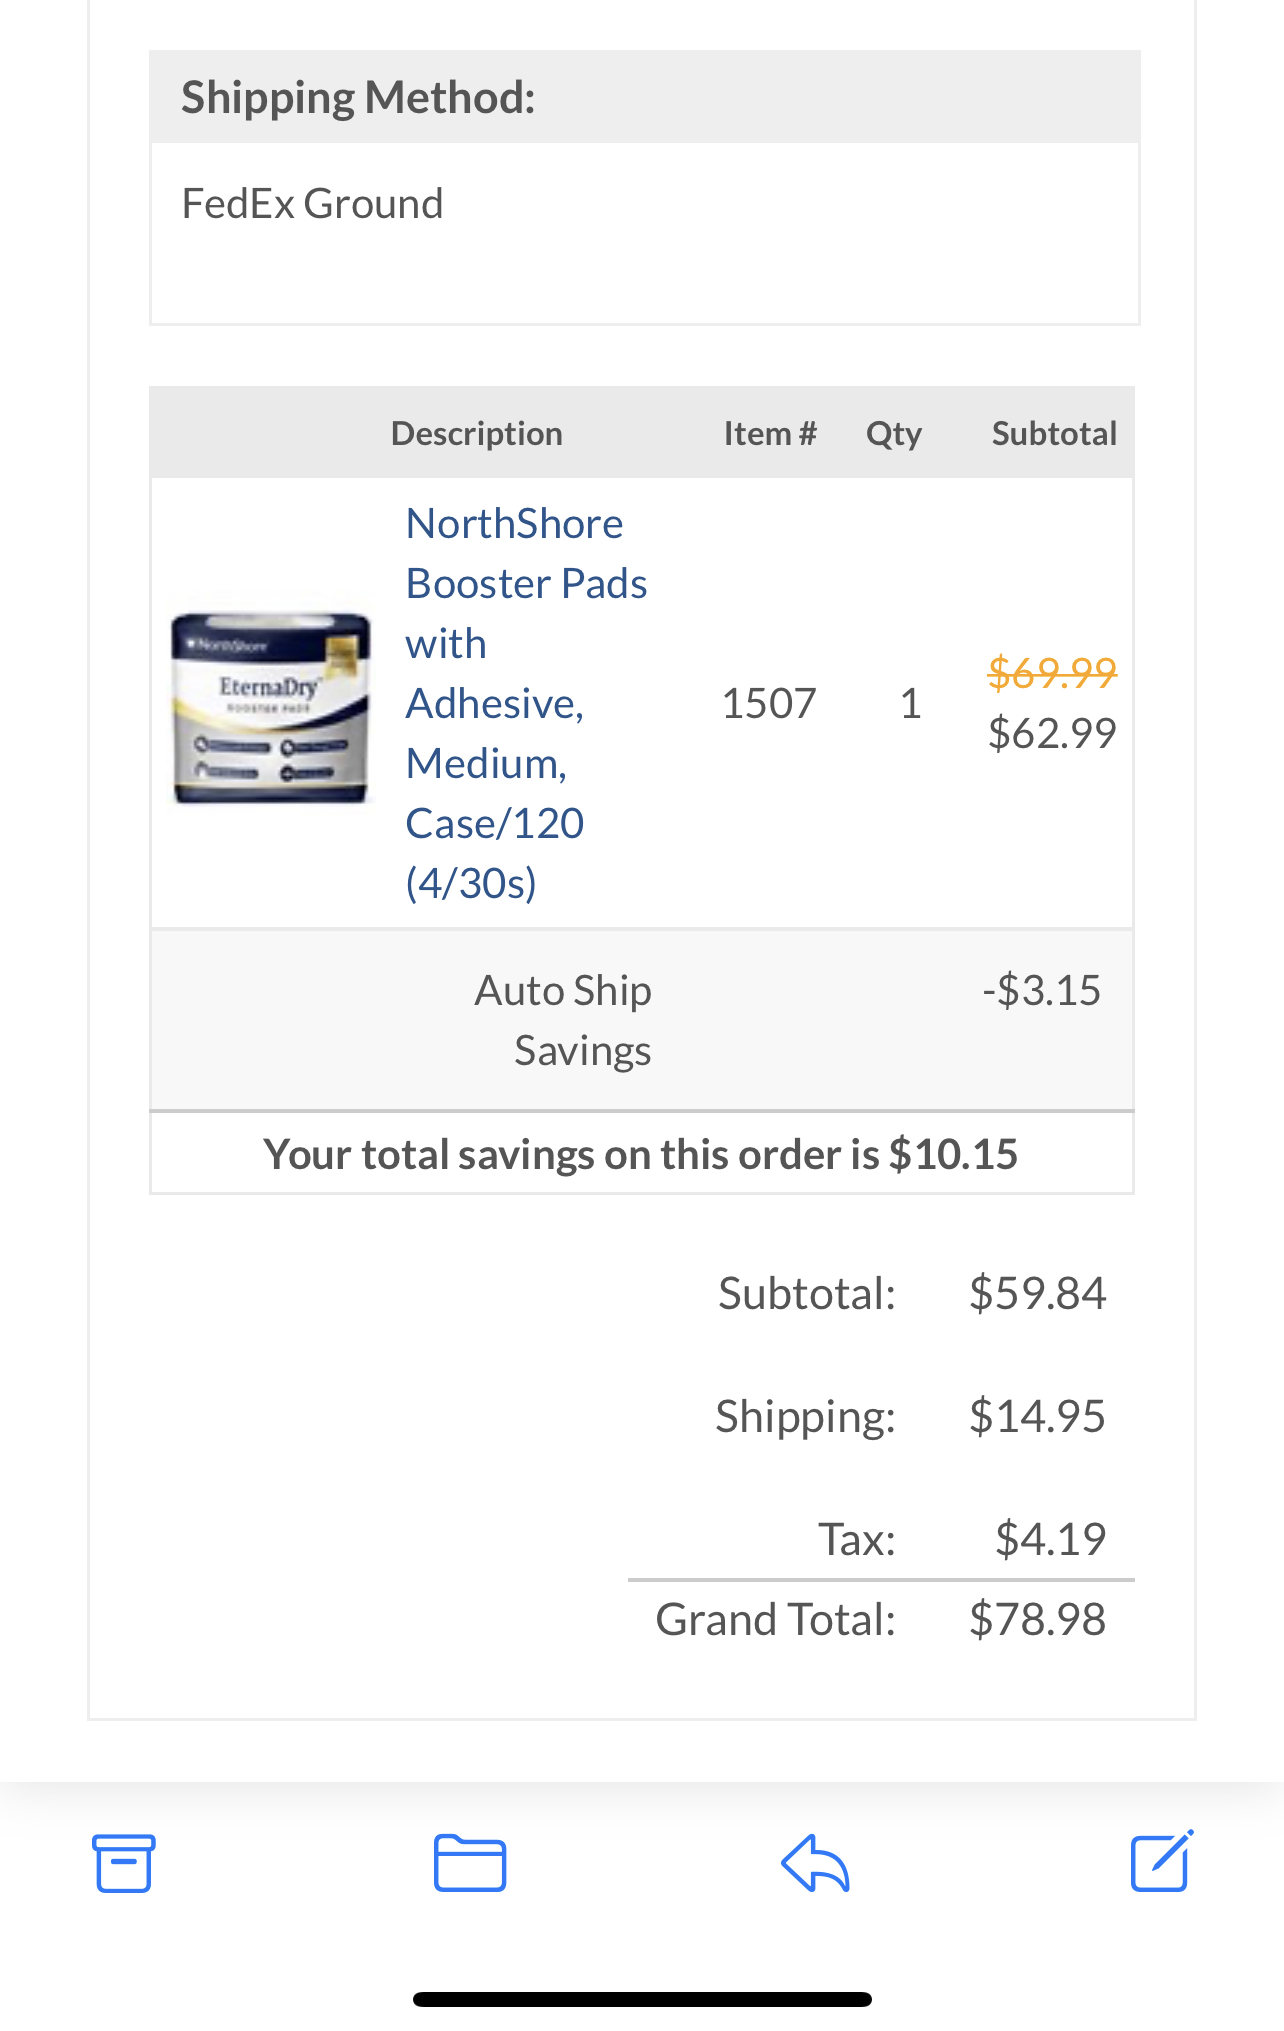Click the Item # column header
This screenshot has height=2031, width=1284.
[x=770, y=433]
